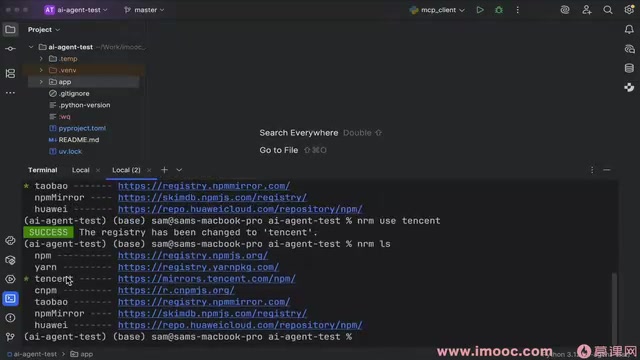Open the registry.yarnpkg.com link
Viewport: 640px width, 360px height.
[198, 267]
